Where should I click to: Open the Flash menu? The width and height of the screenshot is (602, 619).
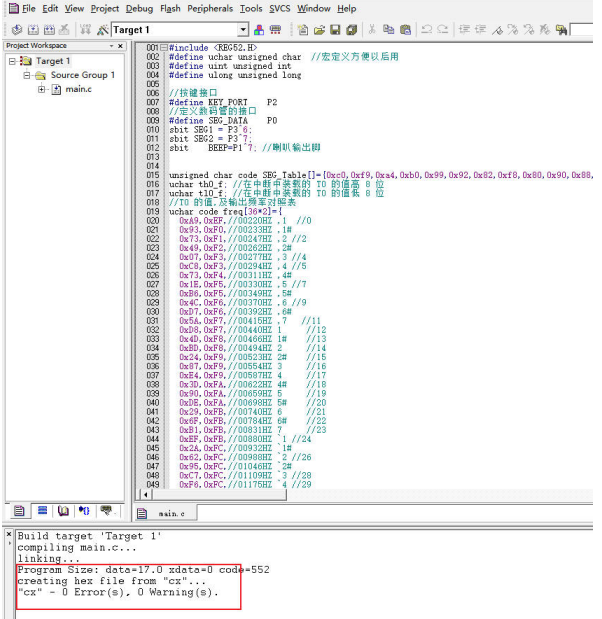[170, 8]
